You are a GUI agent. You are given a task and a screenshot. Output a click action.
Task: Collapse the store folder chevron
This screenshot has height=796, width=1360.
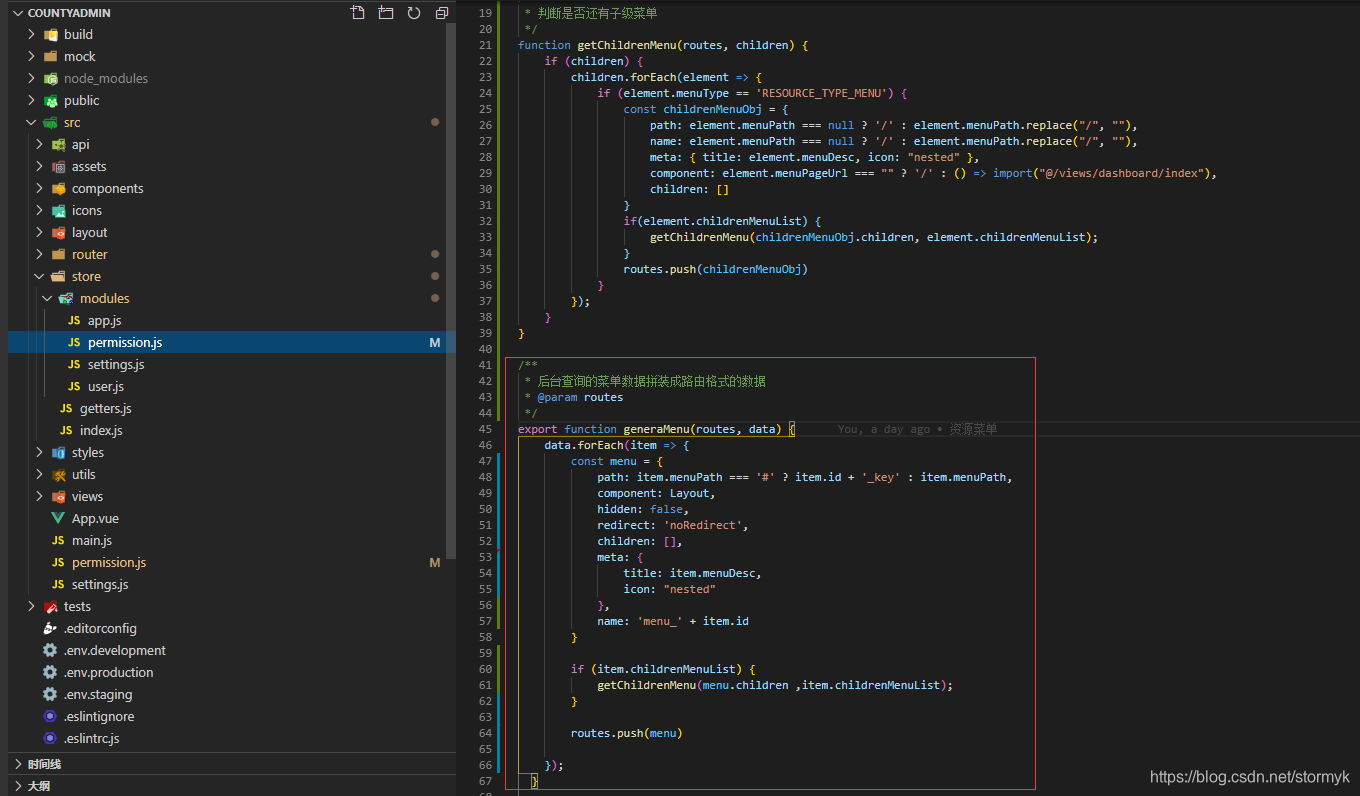click(x=40, y=276)
